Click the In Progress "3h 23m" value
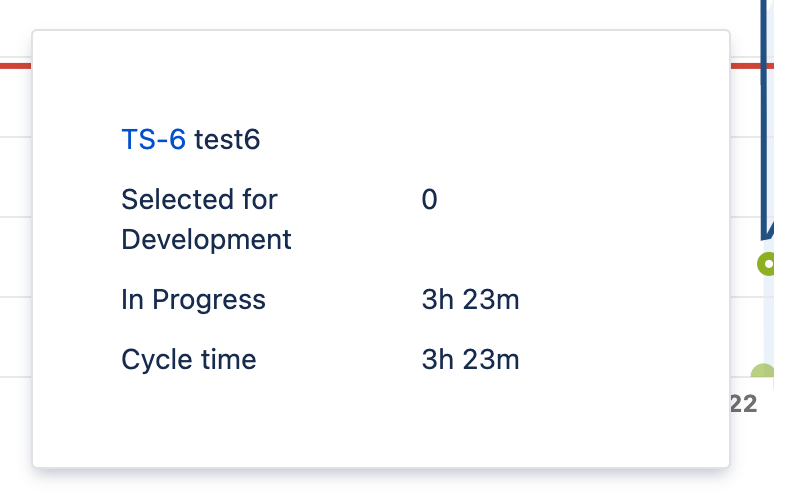The image size is (786, 502). click(x=470, y=299)
